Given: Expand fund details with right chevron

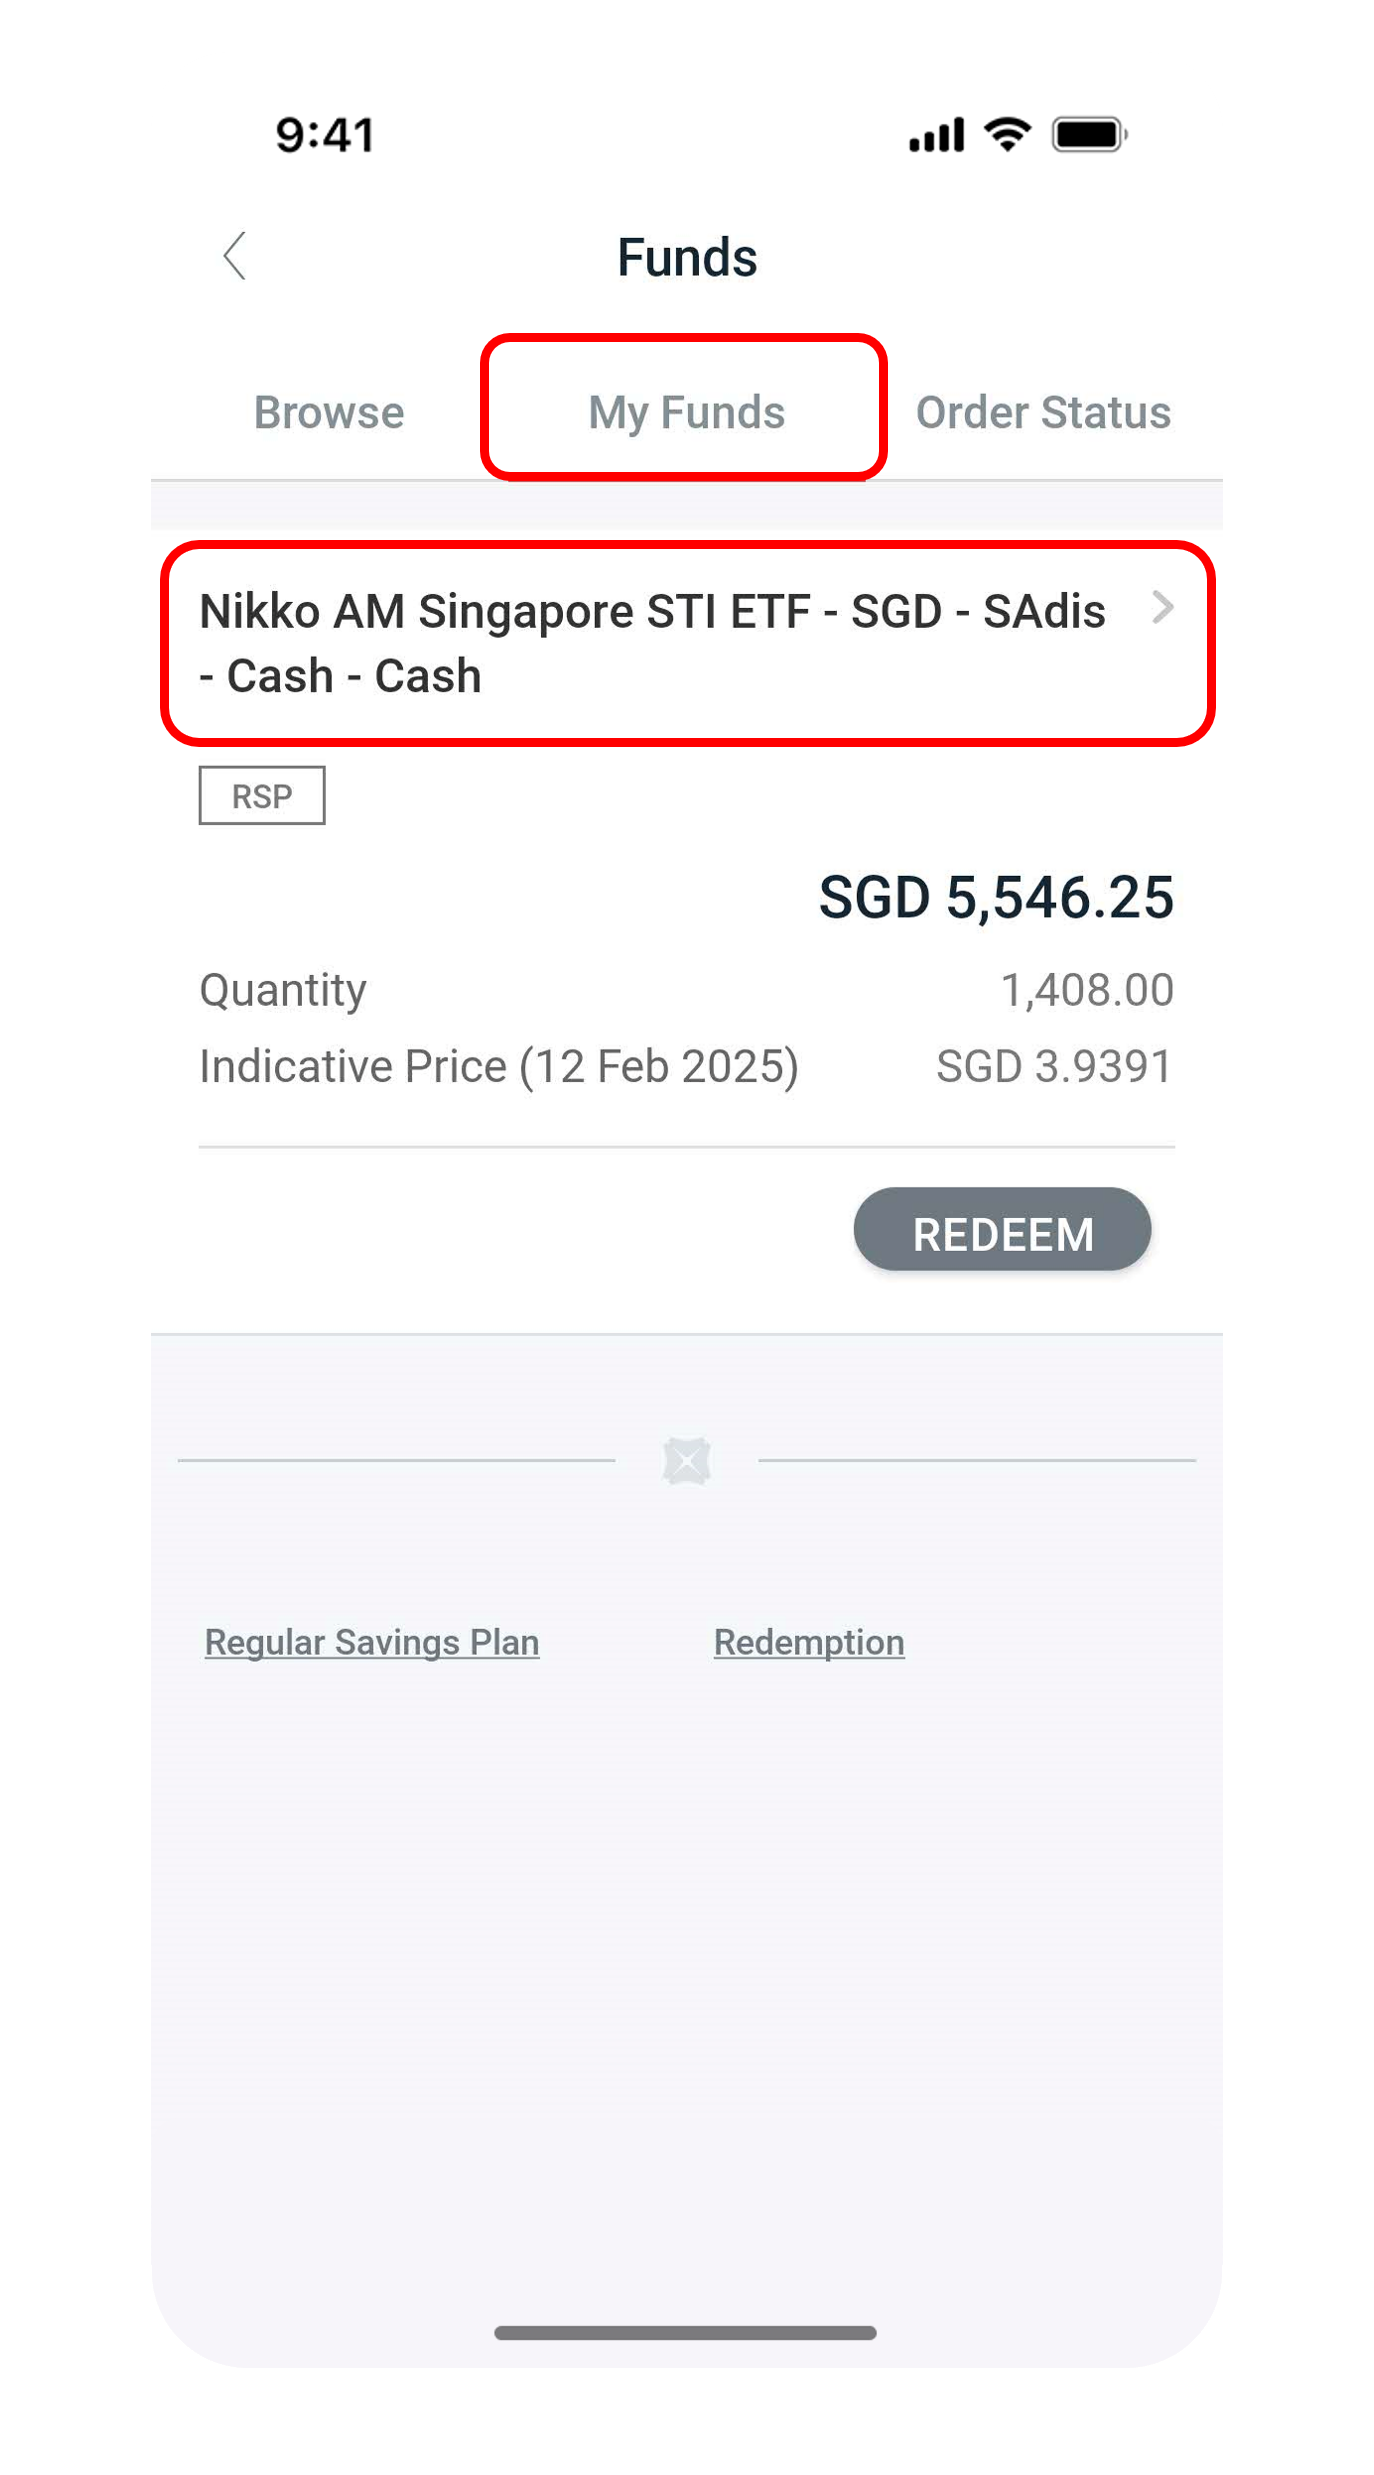Looking at the screenshot, I should pos(1162,607).
